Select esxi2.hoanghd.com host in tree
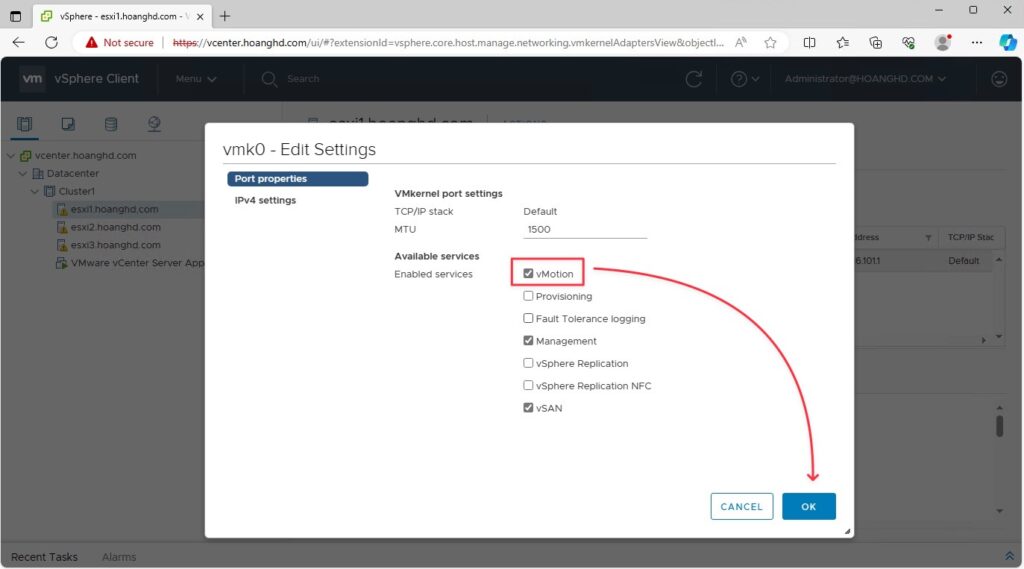The image size is (1024, 569). click(x=116, y=227)
